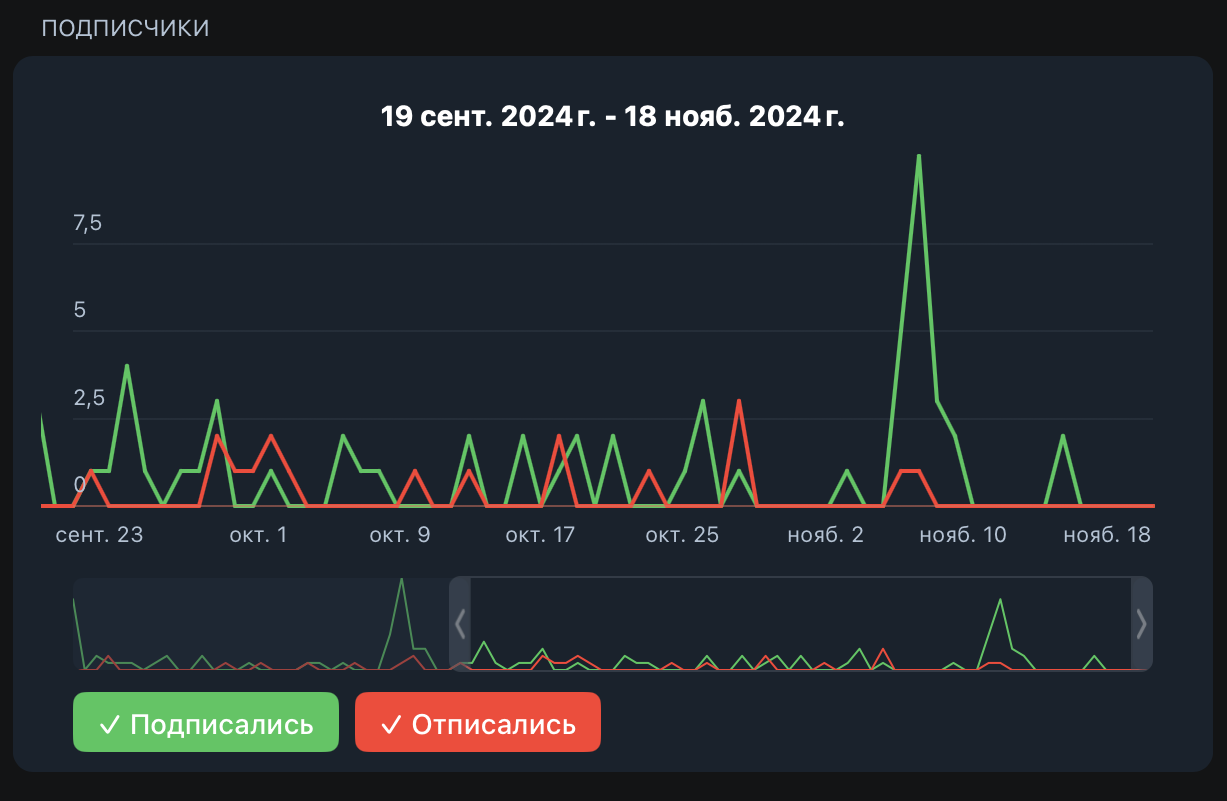Open the chart title date range text
This screenshot has height=801, width=1227.
pos(613,115)
